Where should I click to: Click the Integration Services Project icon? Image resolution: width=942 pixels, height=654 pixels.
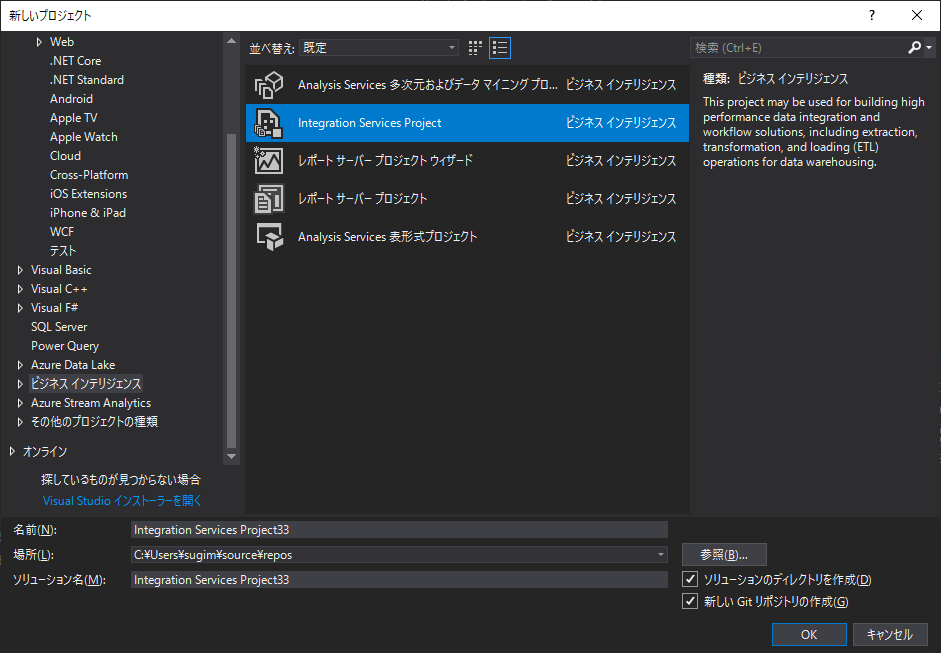(269, 123)
